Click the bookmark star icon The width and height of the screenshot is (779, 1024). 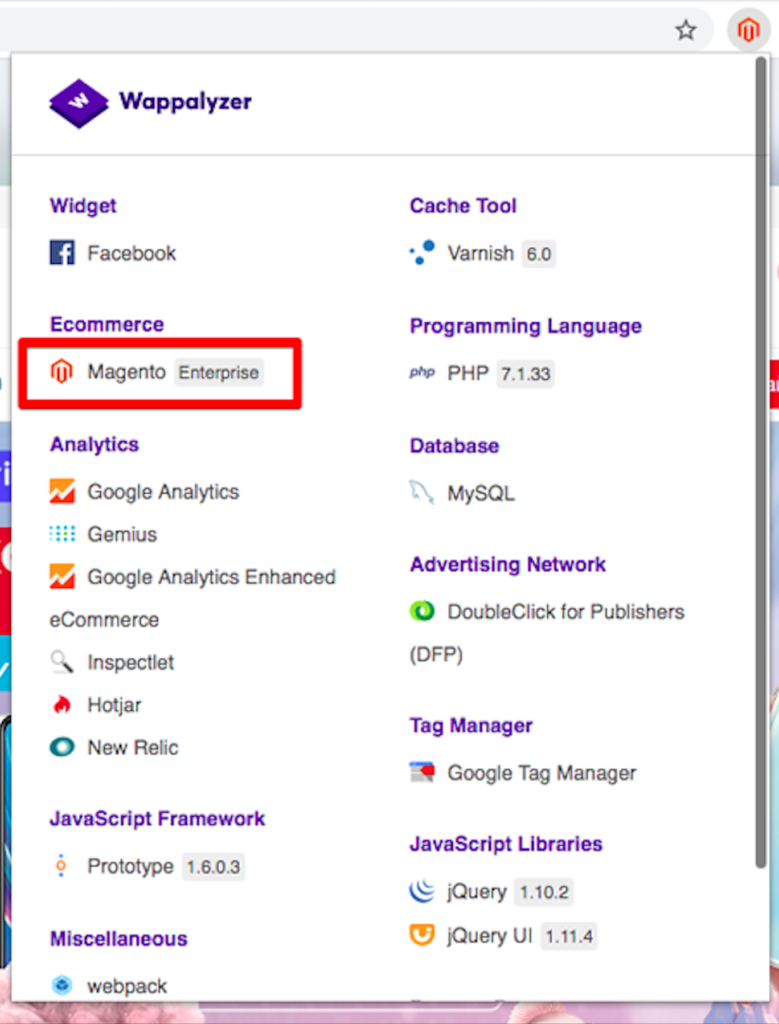685,30
